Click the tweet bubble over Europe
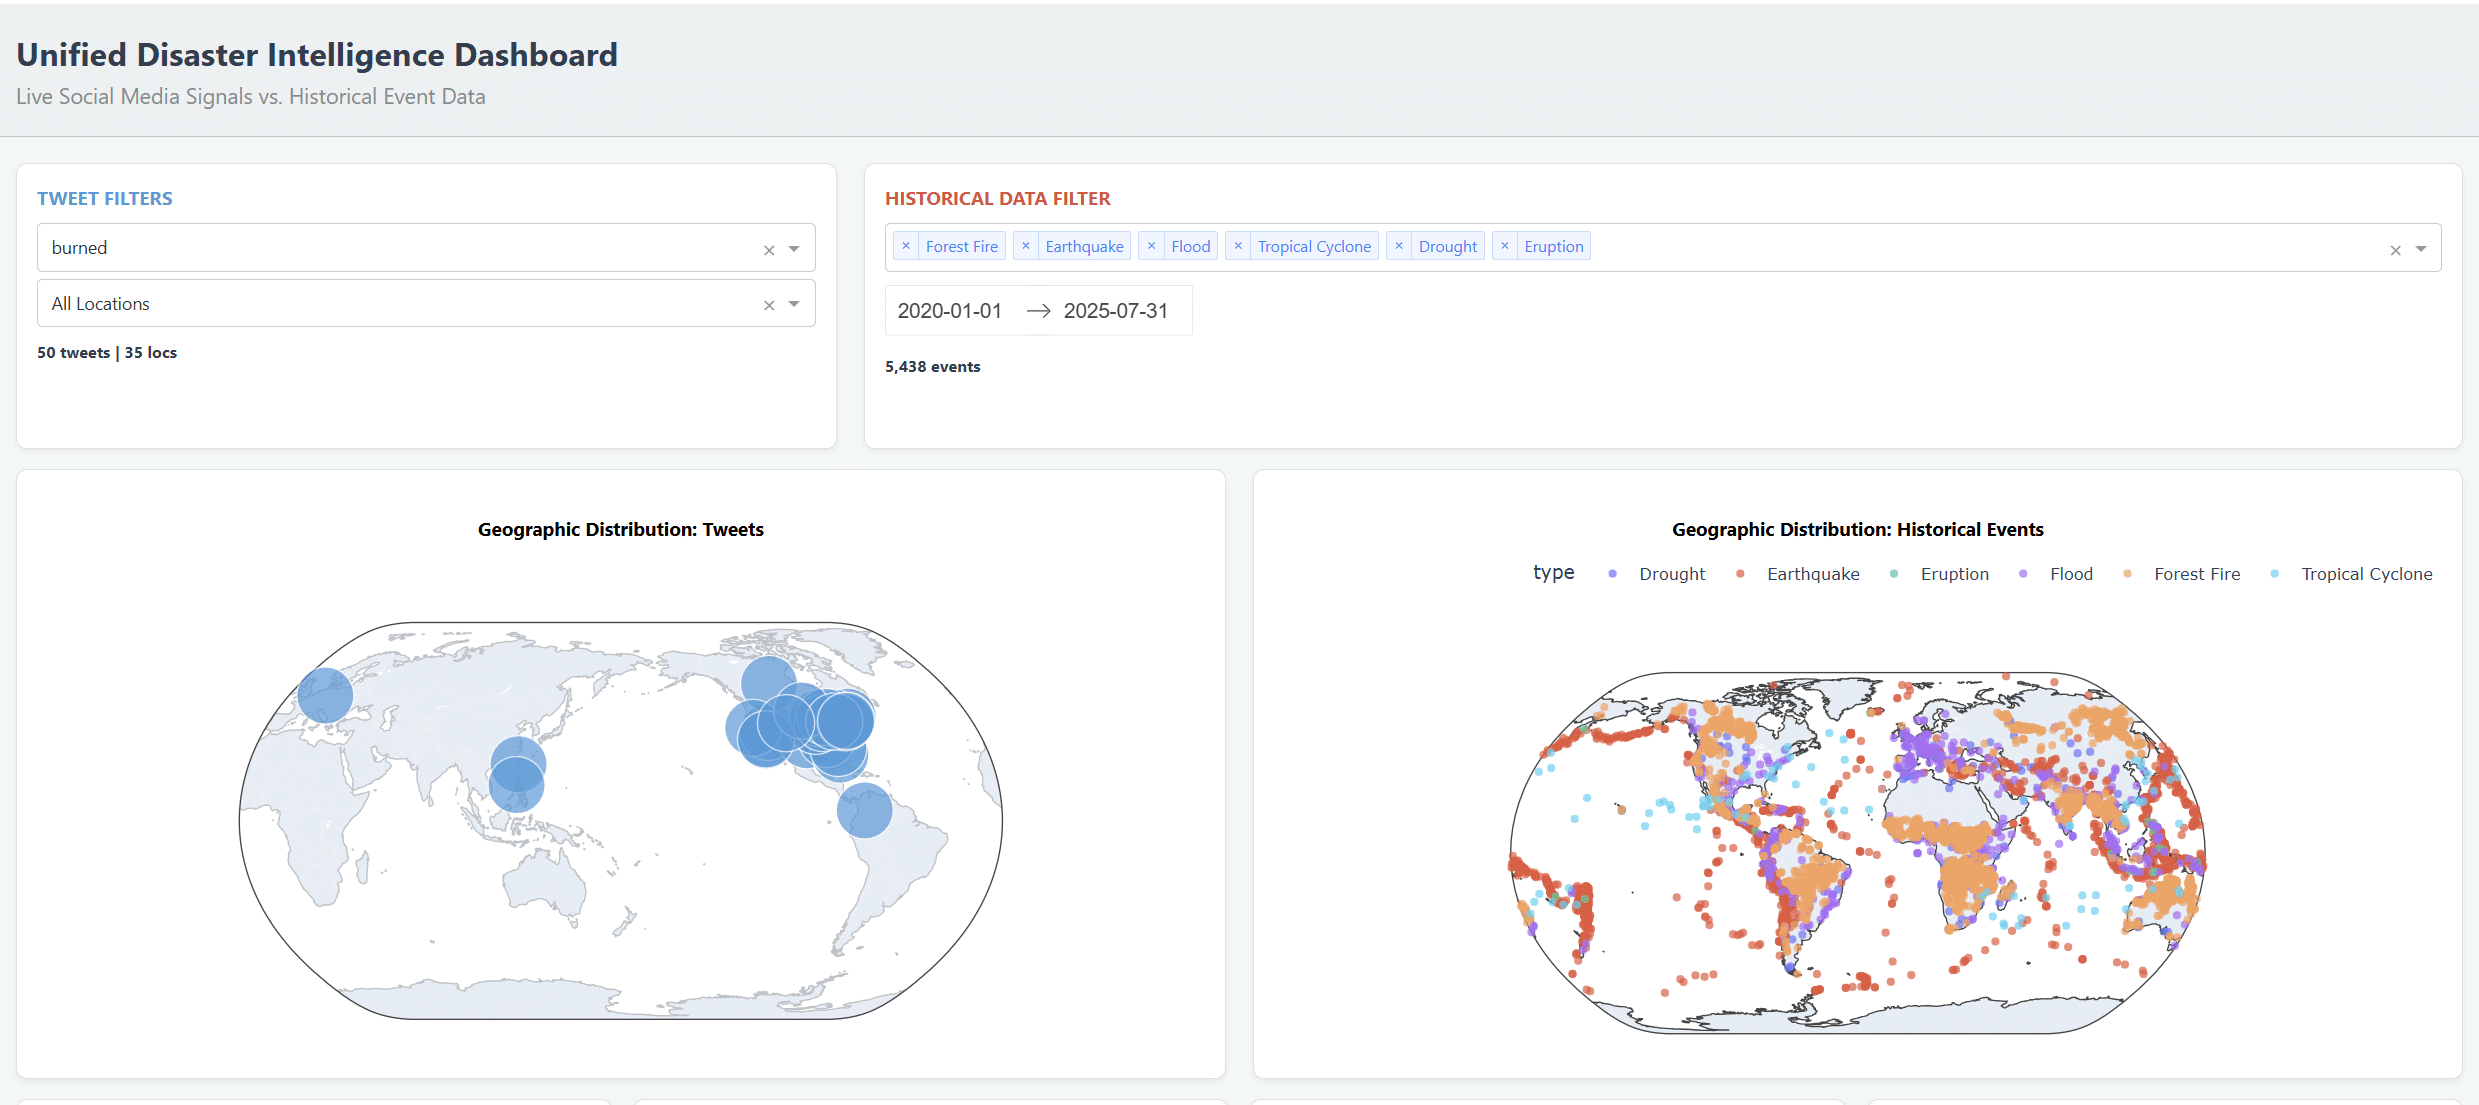The image size is (2479, 1105). tap(325, 695)
